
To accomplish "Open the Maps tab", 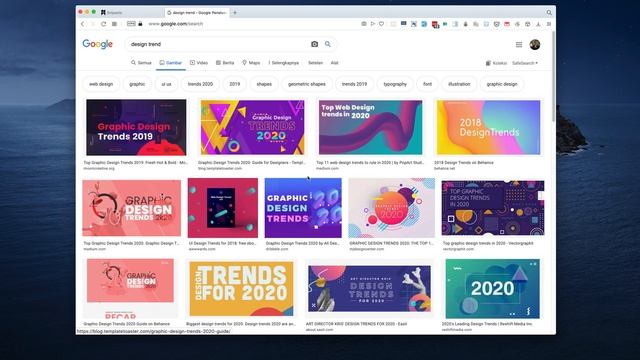I will click(251, 63).
